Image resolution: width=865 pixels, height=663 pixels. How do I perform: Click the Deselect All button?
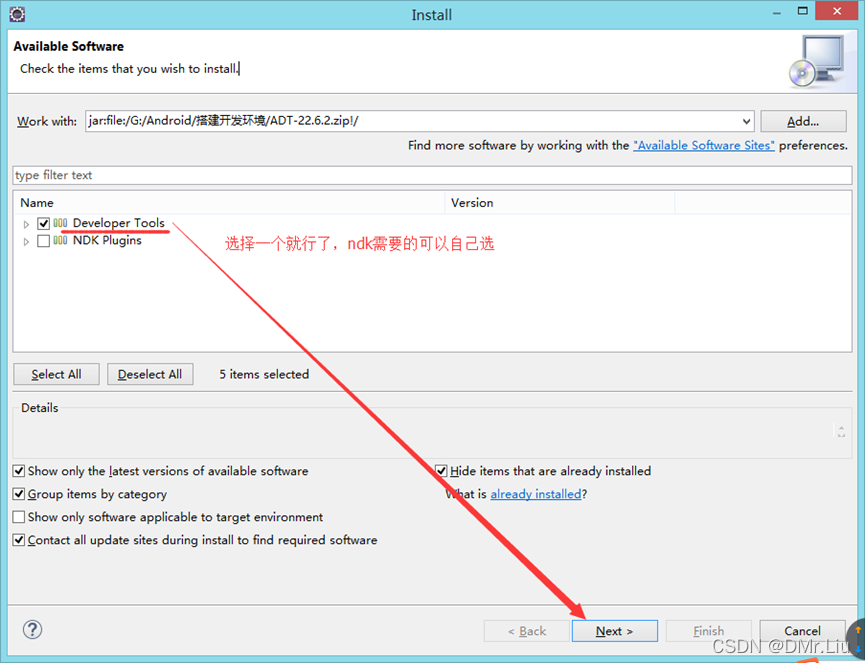click(x=150, y=374)
